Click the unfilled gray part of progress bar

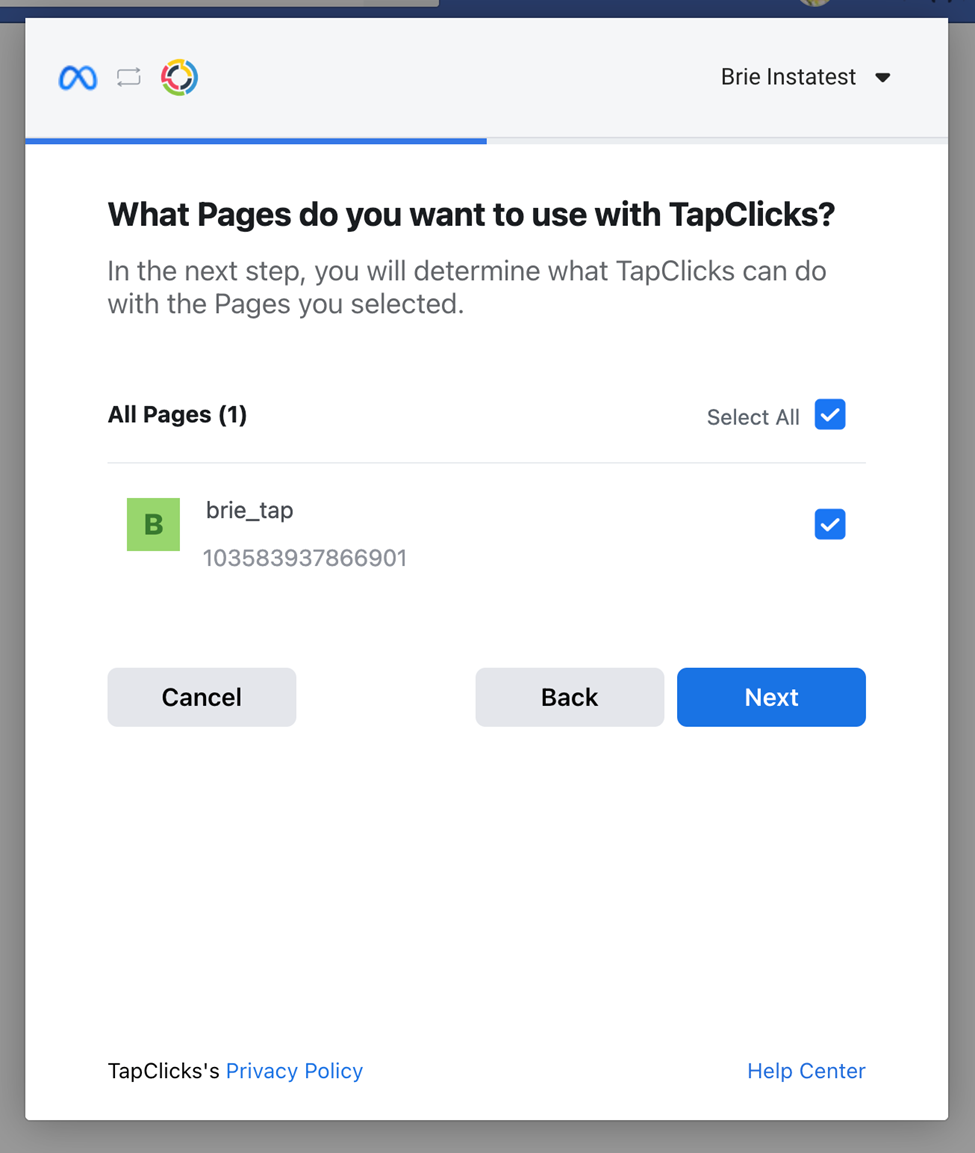[717, 140]
